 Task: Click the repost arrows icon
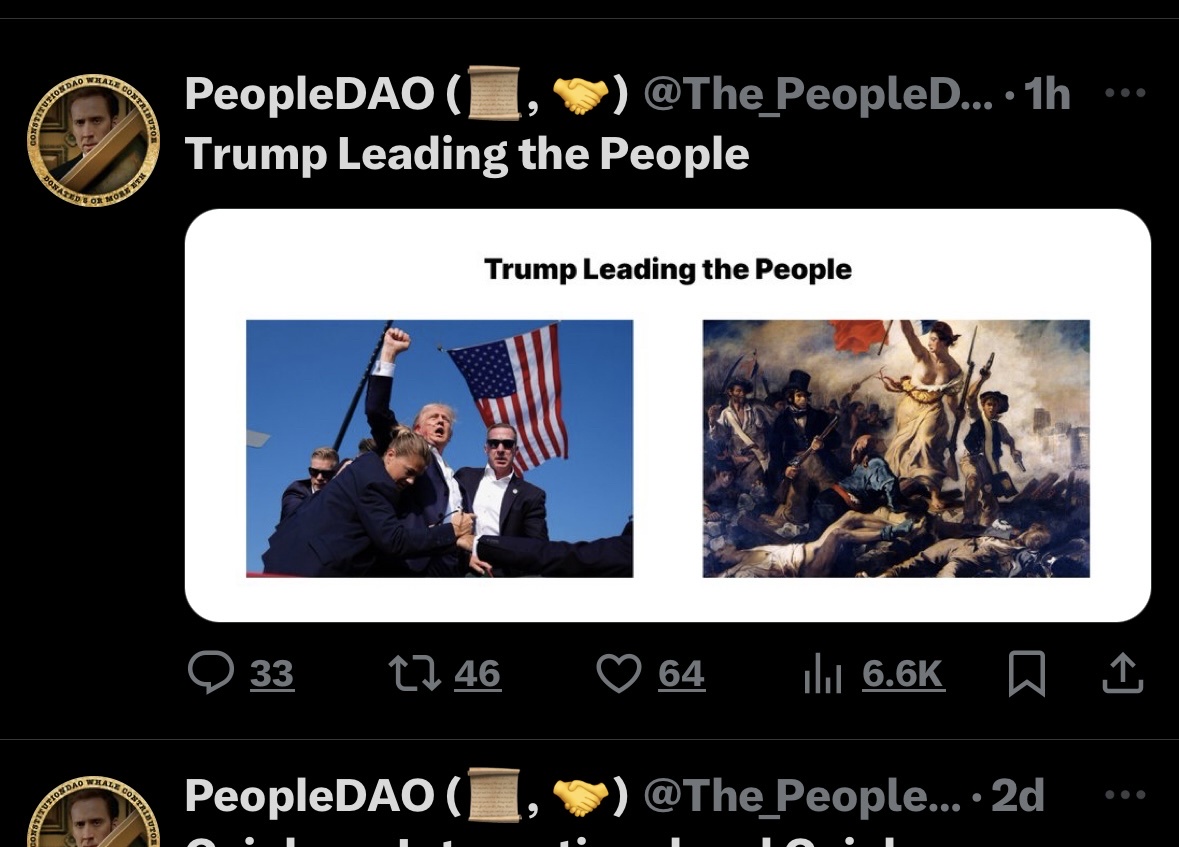click(414, 672)
